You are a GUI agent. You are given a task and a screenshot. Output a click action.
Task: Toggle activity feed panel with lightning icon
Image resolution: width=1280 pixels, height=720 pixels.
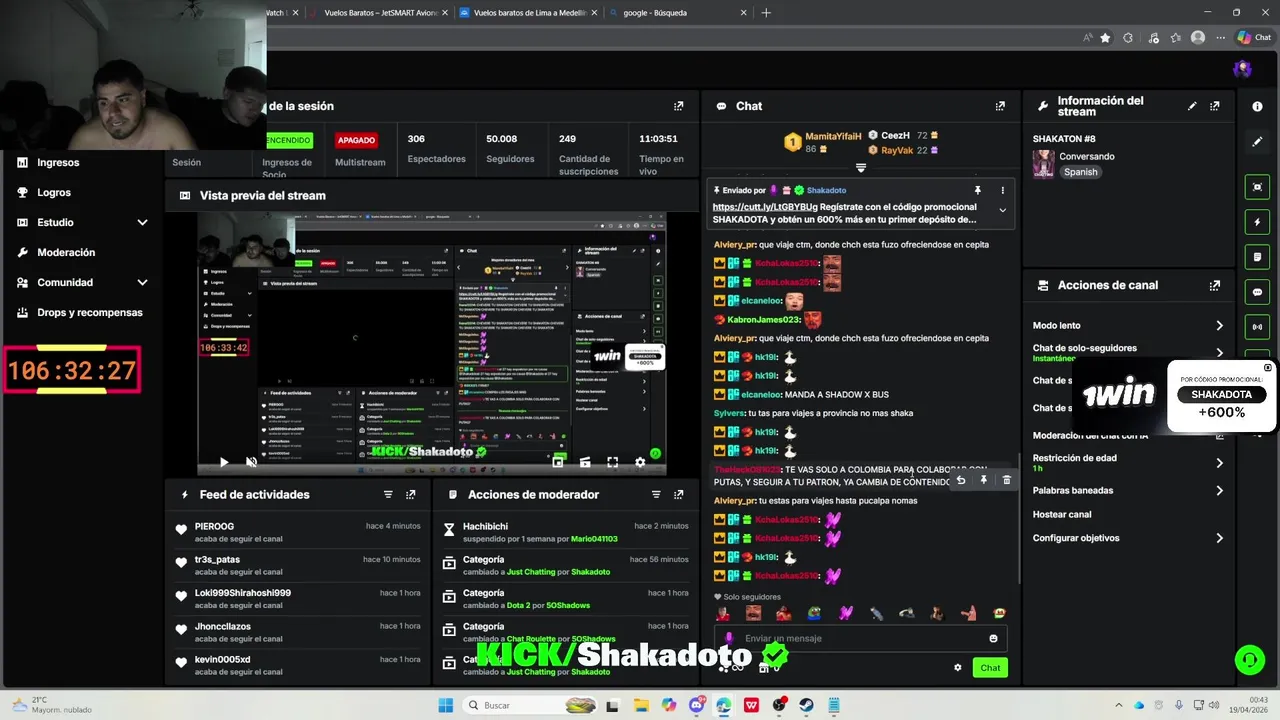1257,222
